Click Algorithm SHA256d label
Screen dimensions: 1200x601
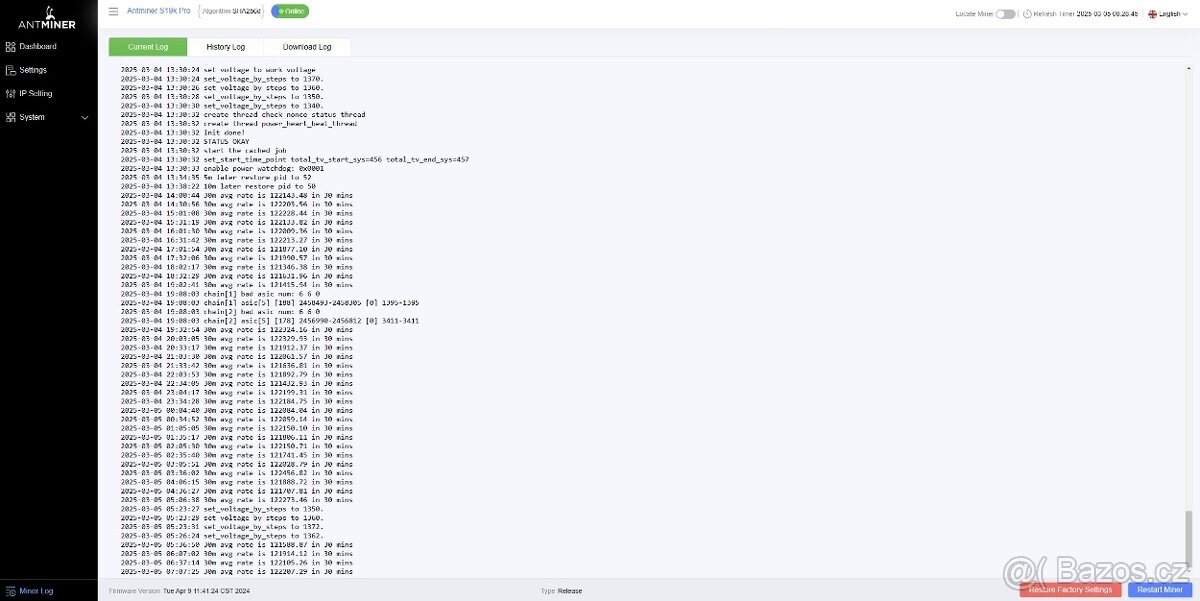(x=231, y=11)
